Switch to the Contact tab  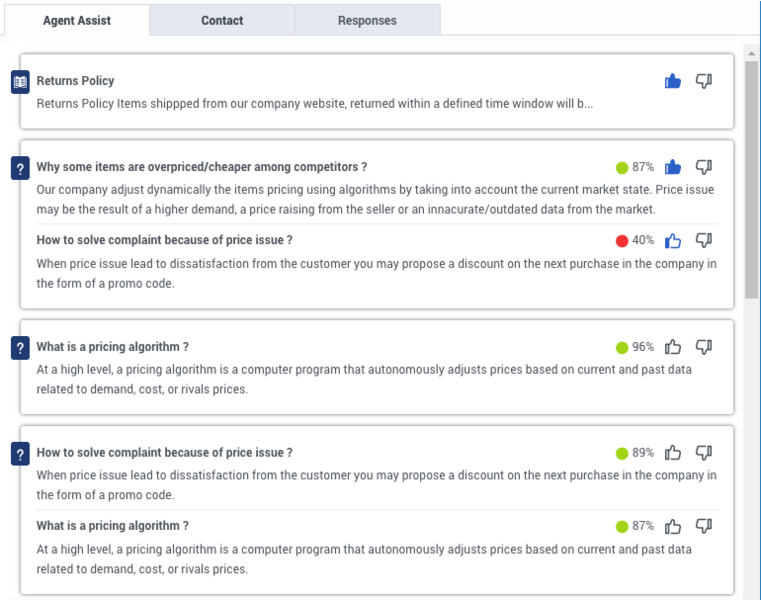[x=222, y=20]
